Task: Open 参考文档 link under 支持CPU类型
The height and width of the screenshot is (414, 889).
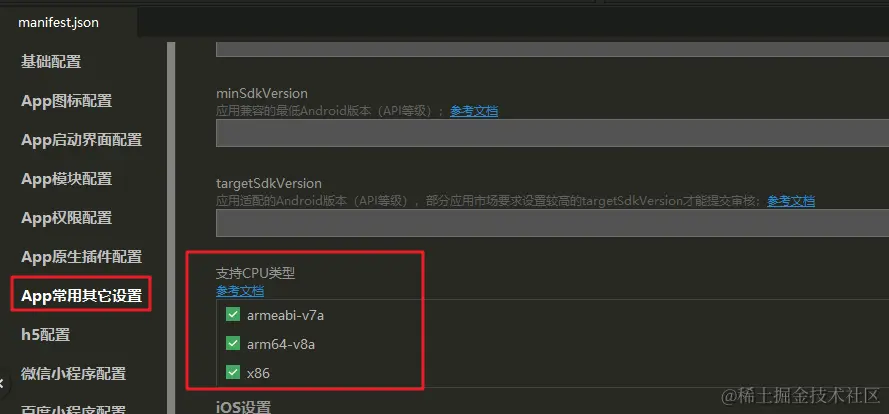Action: click(240, 292)
